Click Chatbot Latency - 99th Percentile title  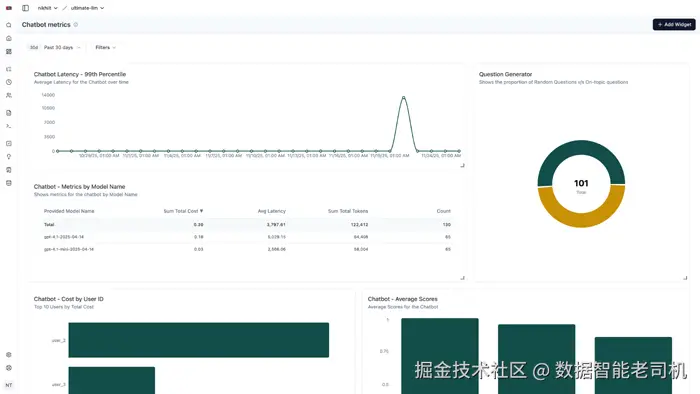coord(80,74)
